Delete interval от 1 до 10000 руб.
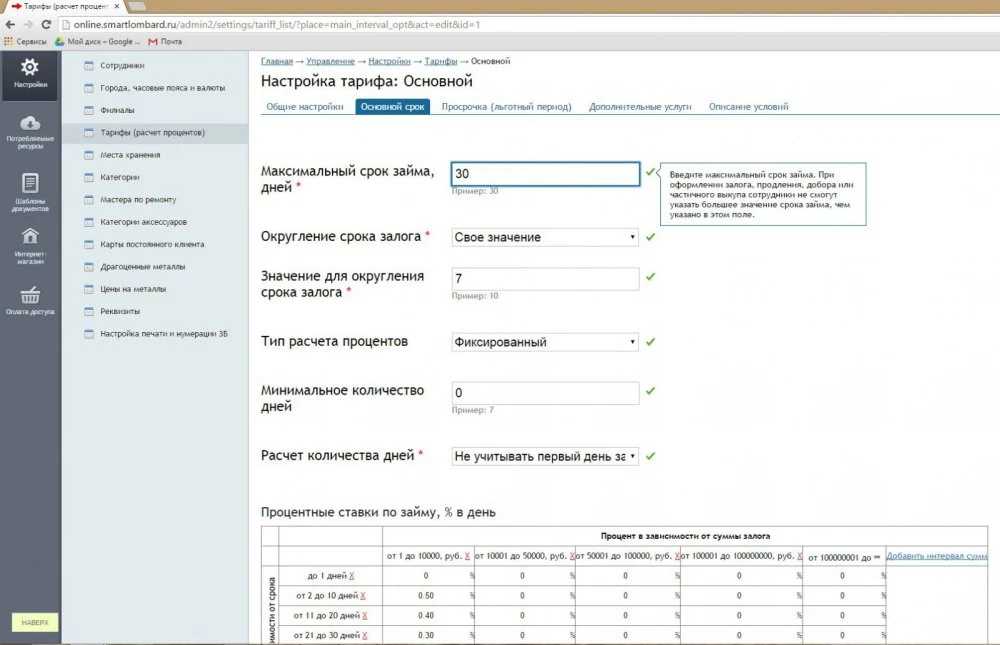This screenshot has width=1000, height=645. (467, 556)
